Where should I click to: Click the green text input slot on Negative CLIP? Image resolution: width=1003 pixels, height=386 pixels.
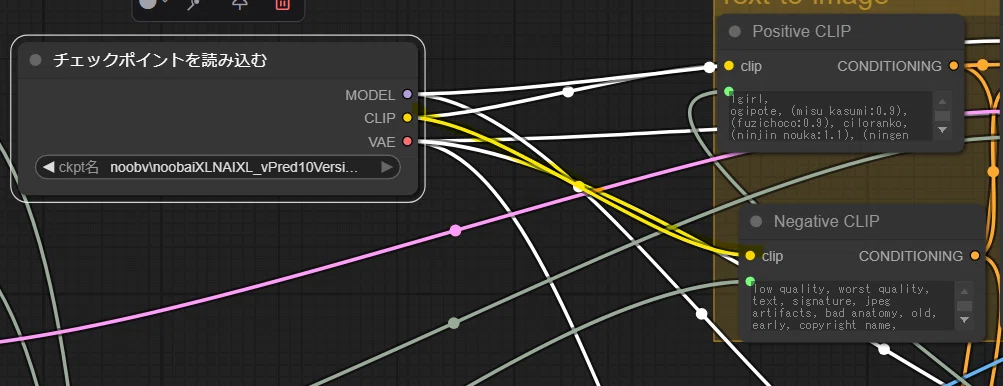[750, 281]
